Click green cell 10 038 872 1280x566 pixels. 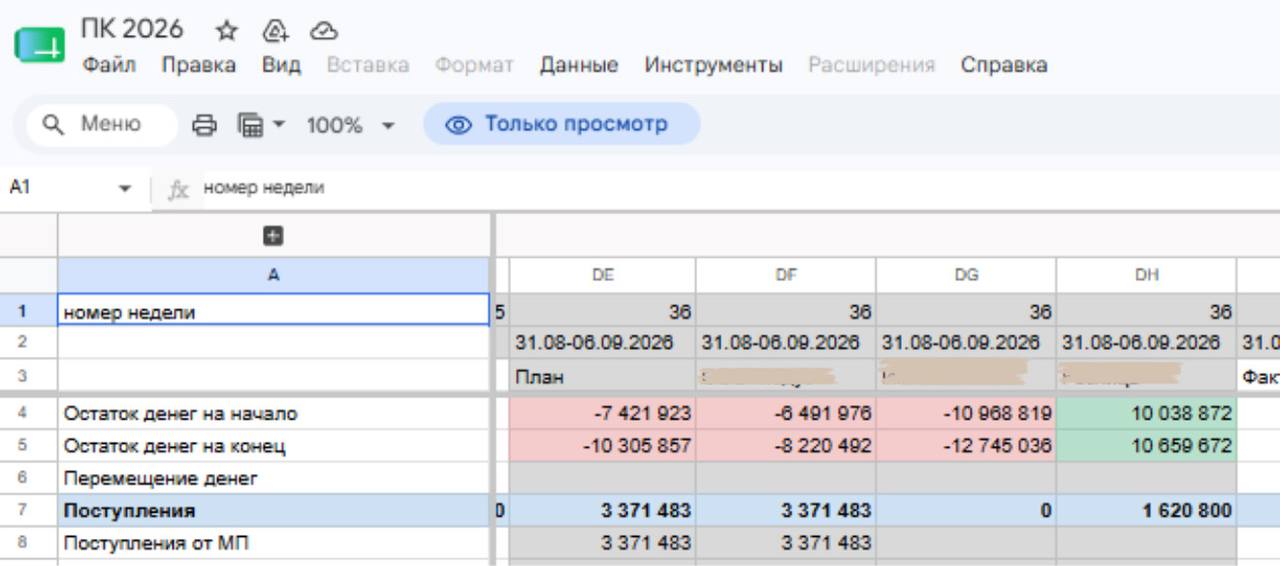(1146, 413)
